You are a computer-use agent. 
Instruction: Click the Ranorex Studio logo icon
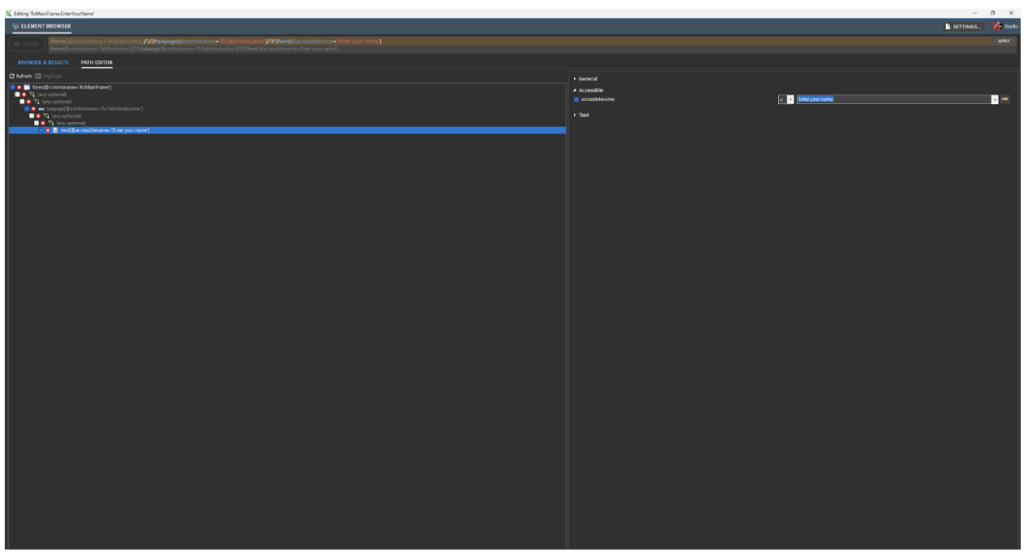[997, 26]
